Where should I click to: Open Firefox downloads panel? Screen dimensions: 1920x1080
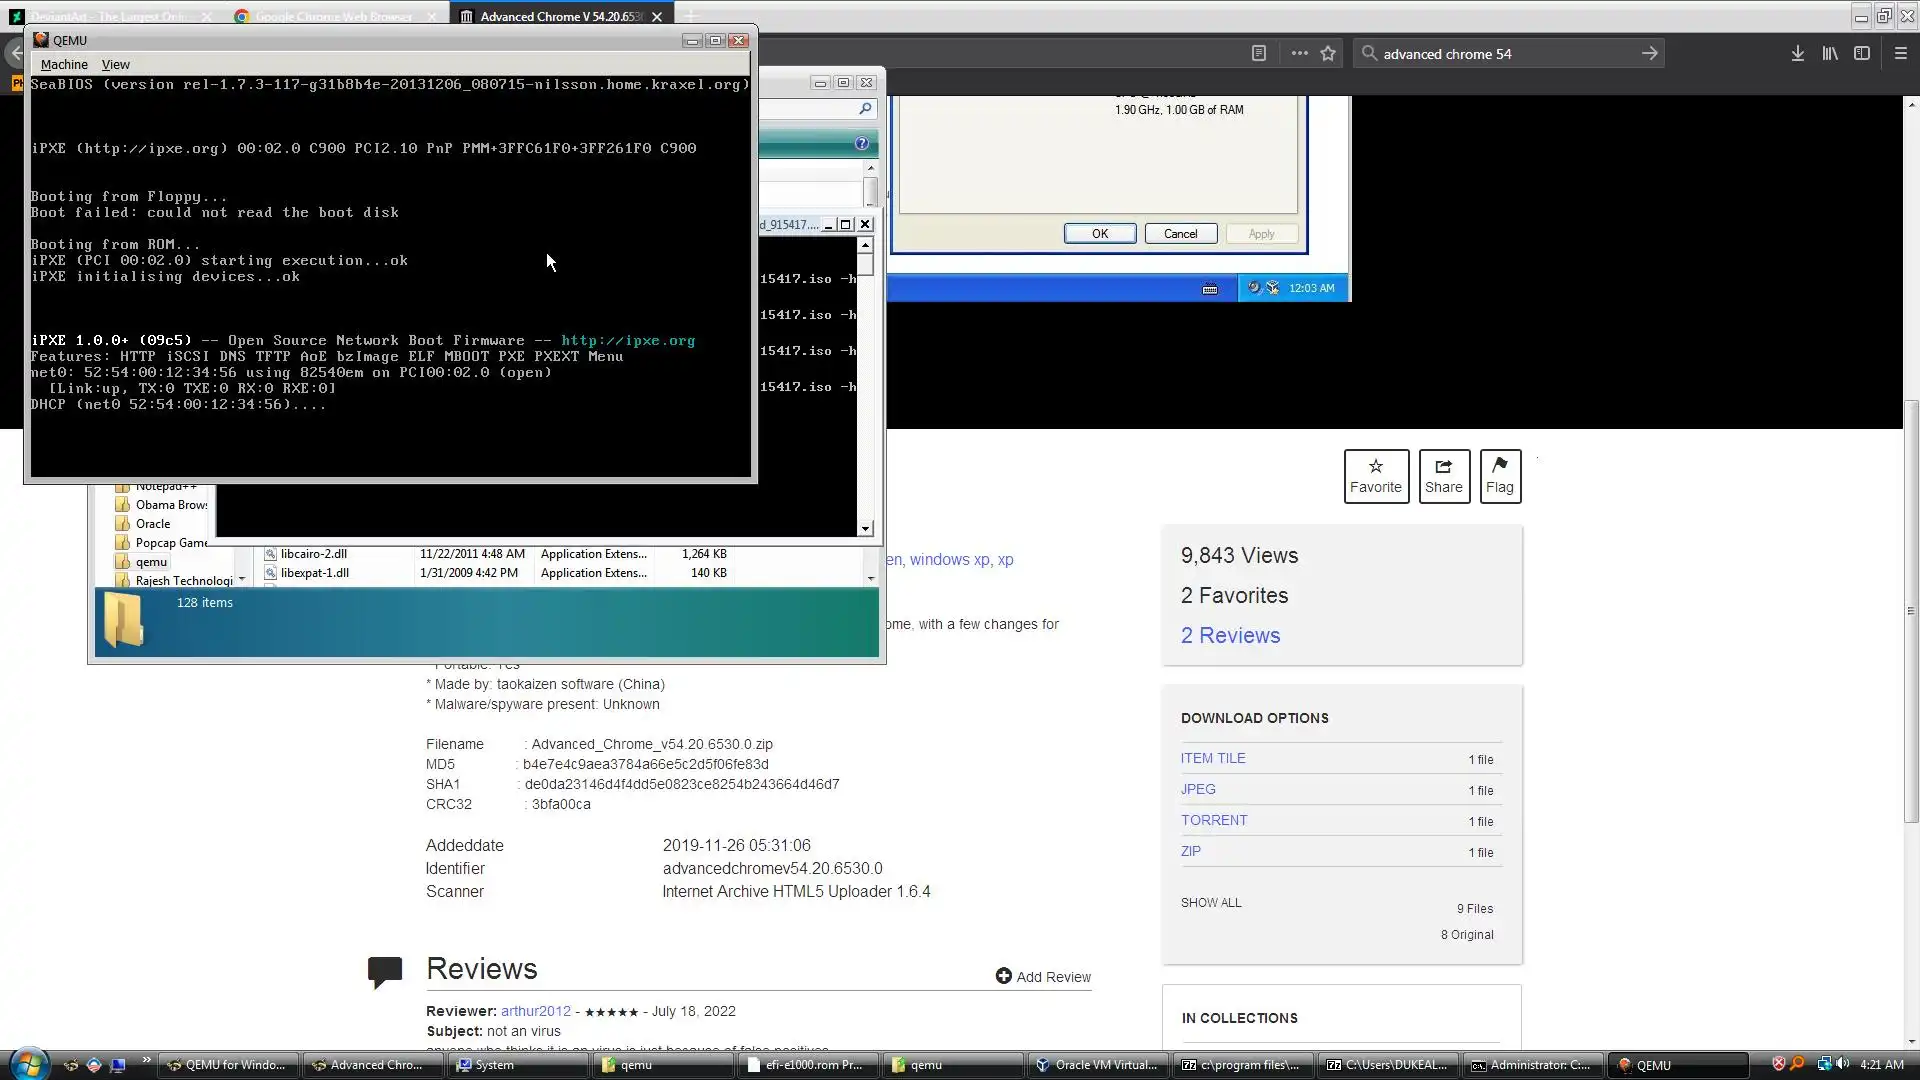[1797, 54]
